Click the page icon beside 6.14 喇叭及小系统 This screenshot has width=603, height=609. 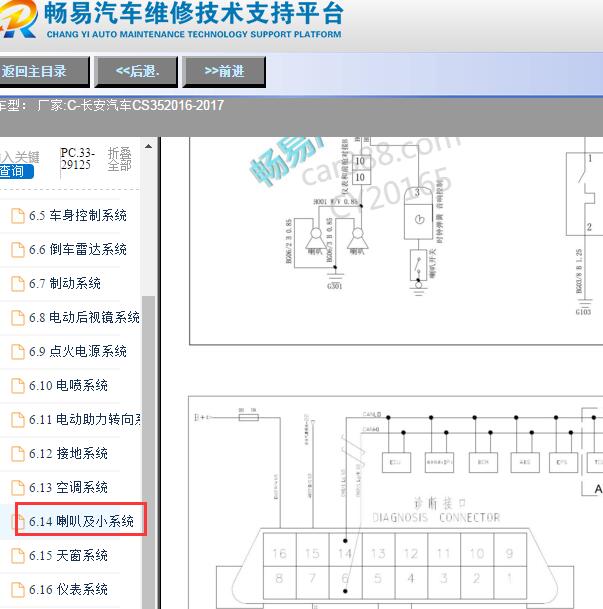[x=17, y=521]
